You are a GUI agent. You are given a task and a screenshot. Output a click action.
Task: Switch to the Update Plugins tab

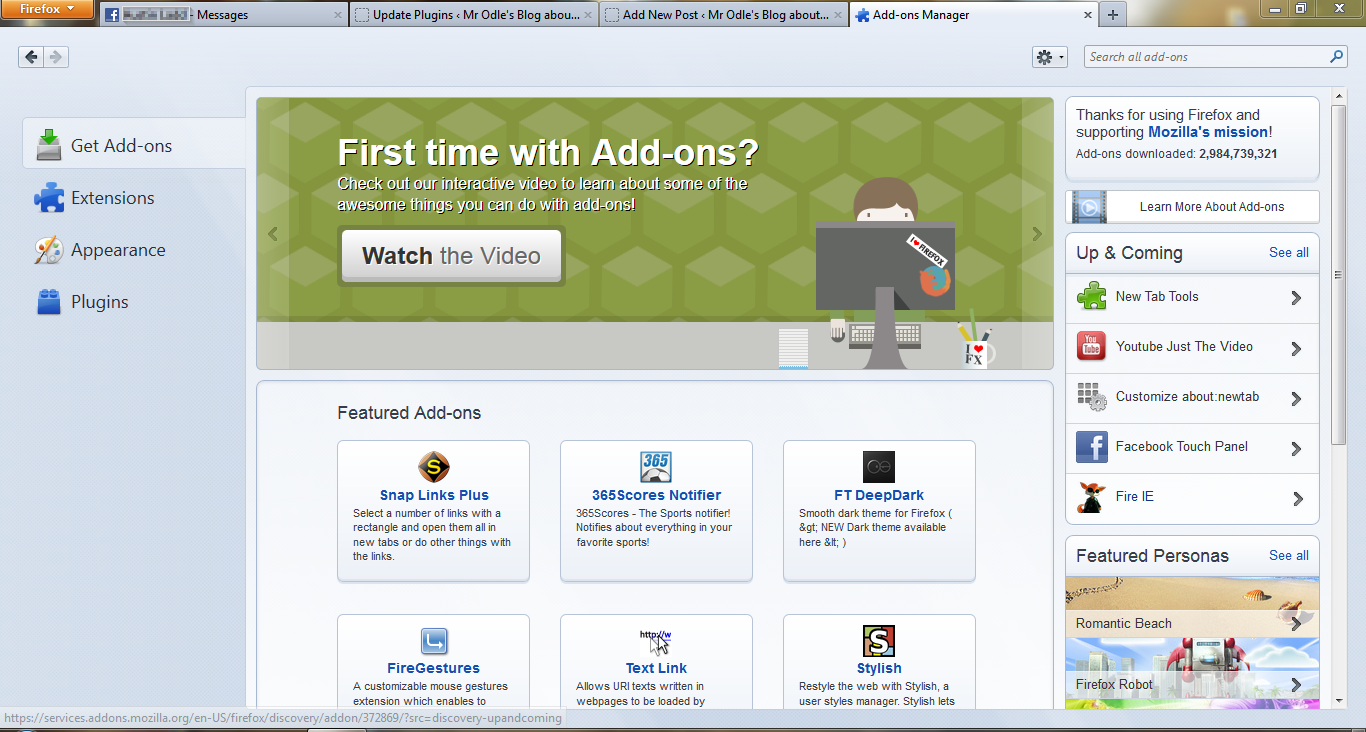[x=474, y=15]
